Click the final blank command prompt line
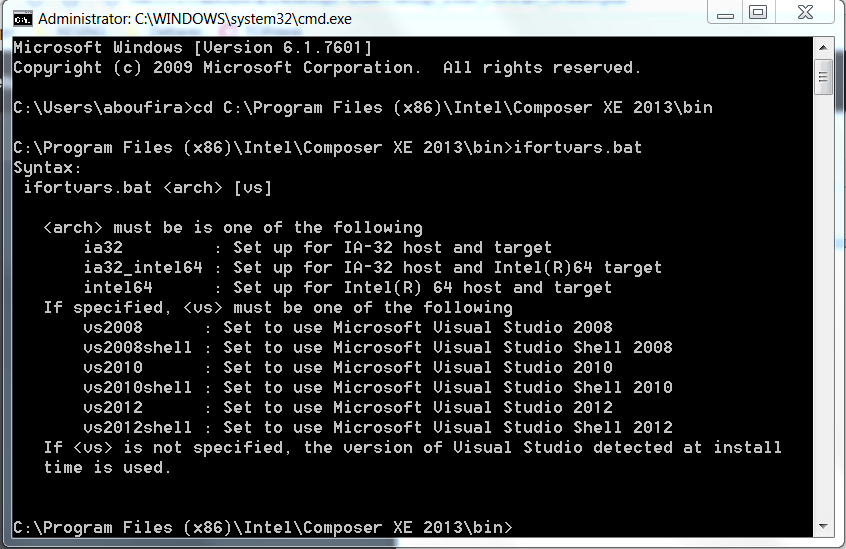The width and height of the screenshot is (846, 549). (x=263, y=527)
